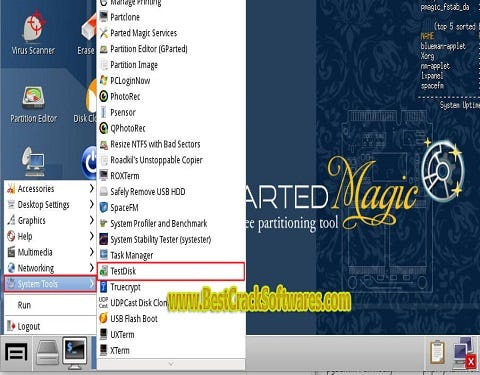Screen dimensions: 480x375
Task: Click the SpaceFM shield icon
Action: tap(104, 207)
